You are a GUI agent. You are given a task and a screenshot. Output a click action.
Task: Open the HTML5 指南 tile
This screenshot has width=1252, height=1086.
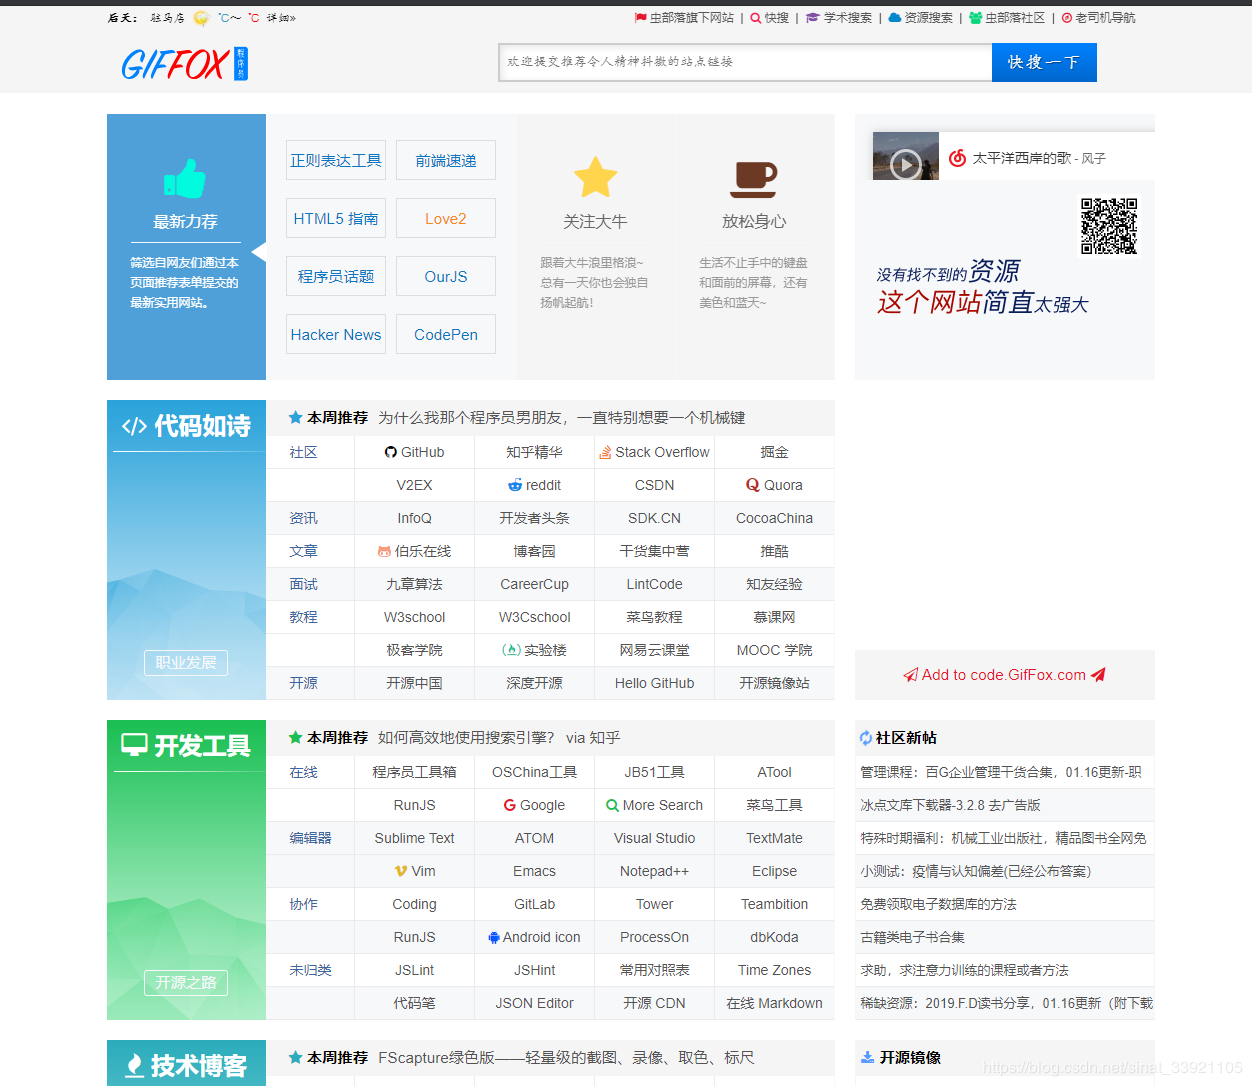[x=336, y=218]
